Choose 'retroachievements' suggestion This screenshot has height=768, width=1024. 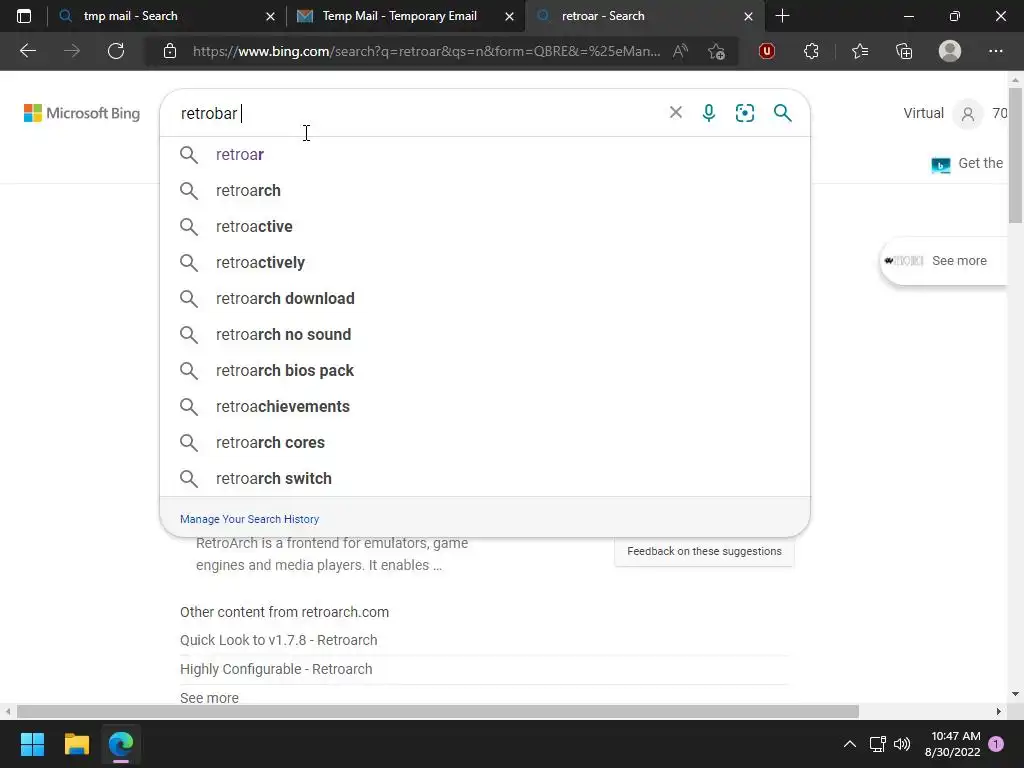click(485, 406)
